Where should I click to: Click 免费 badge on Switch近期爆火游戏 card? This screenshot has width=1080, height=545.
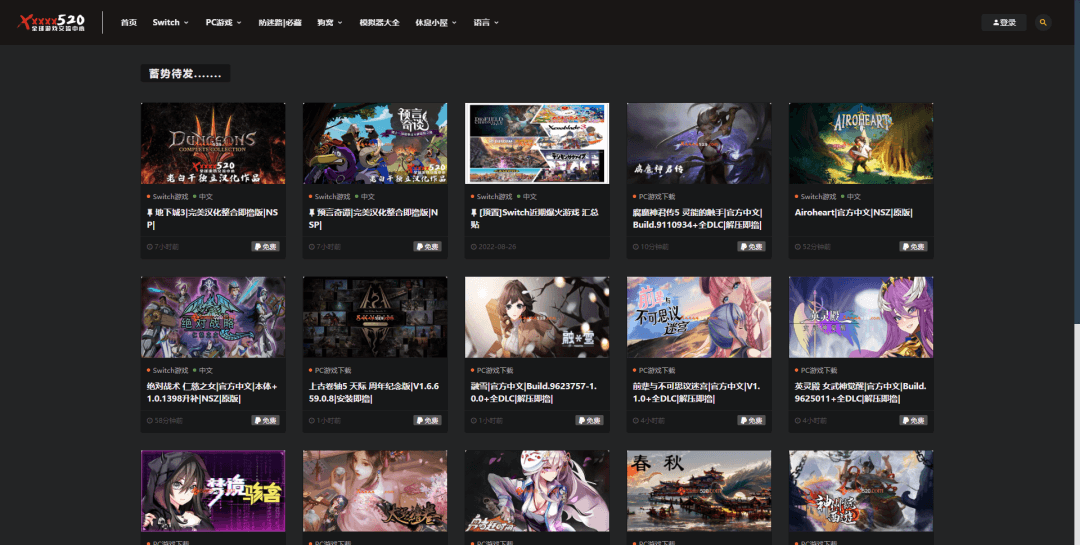click(589, 246)
